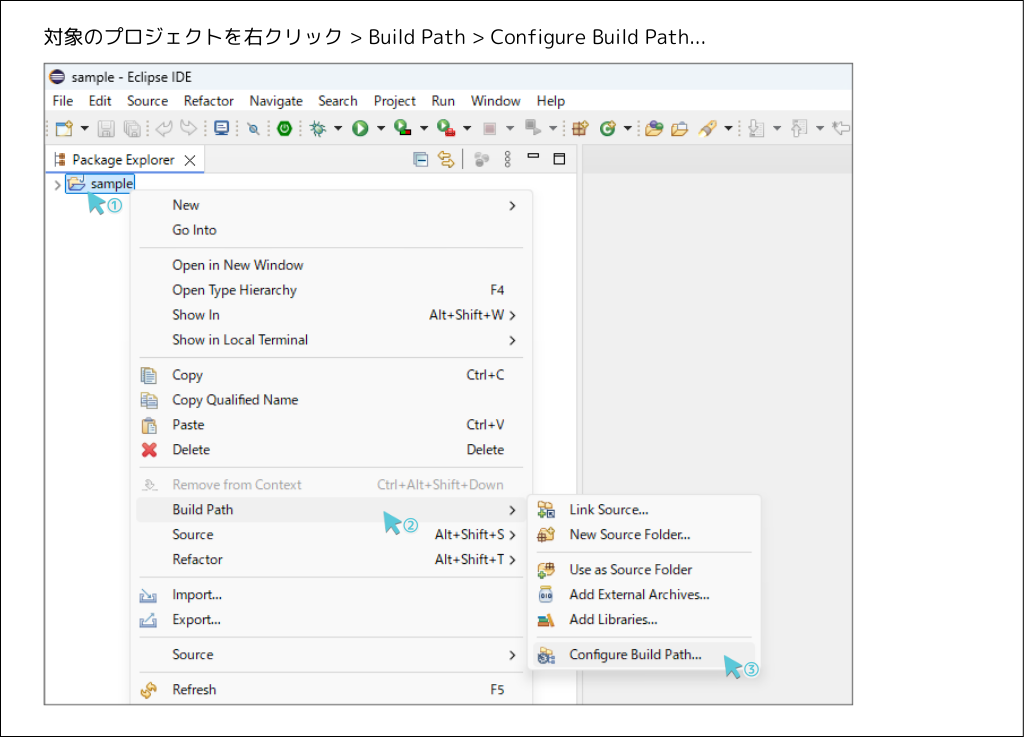The width and height of the screenshot is (1024, 738).
Task: Open the Package Explorer View Menu
Action: tap(507, 159)
